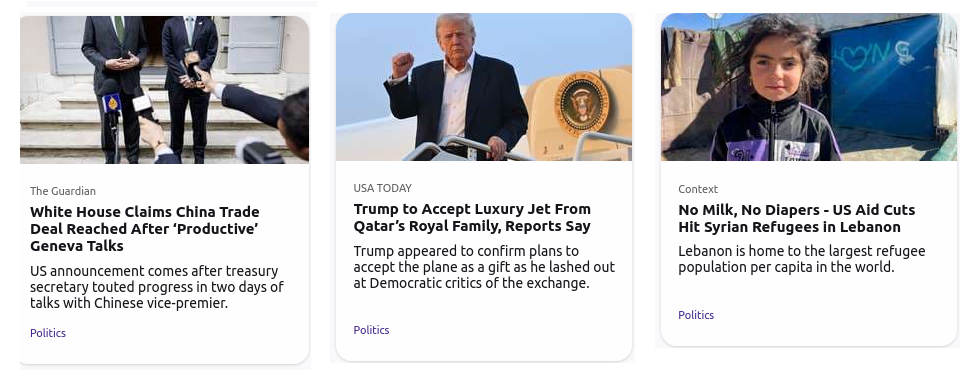Open summary about Lebanon's largest refugee population
The image size is (976, 388).
coord(802,259)
